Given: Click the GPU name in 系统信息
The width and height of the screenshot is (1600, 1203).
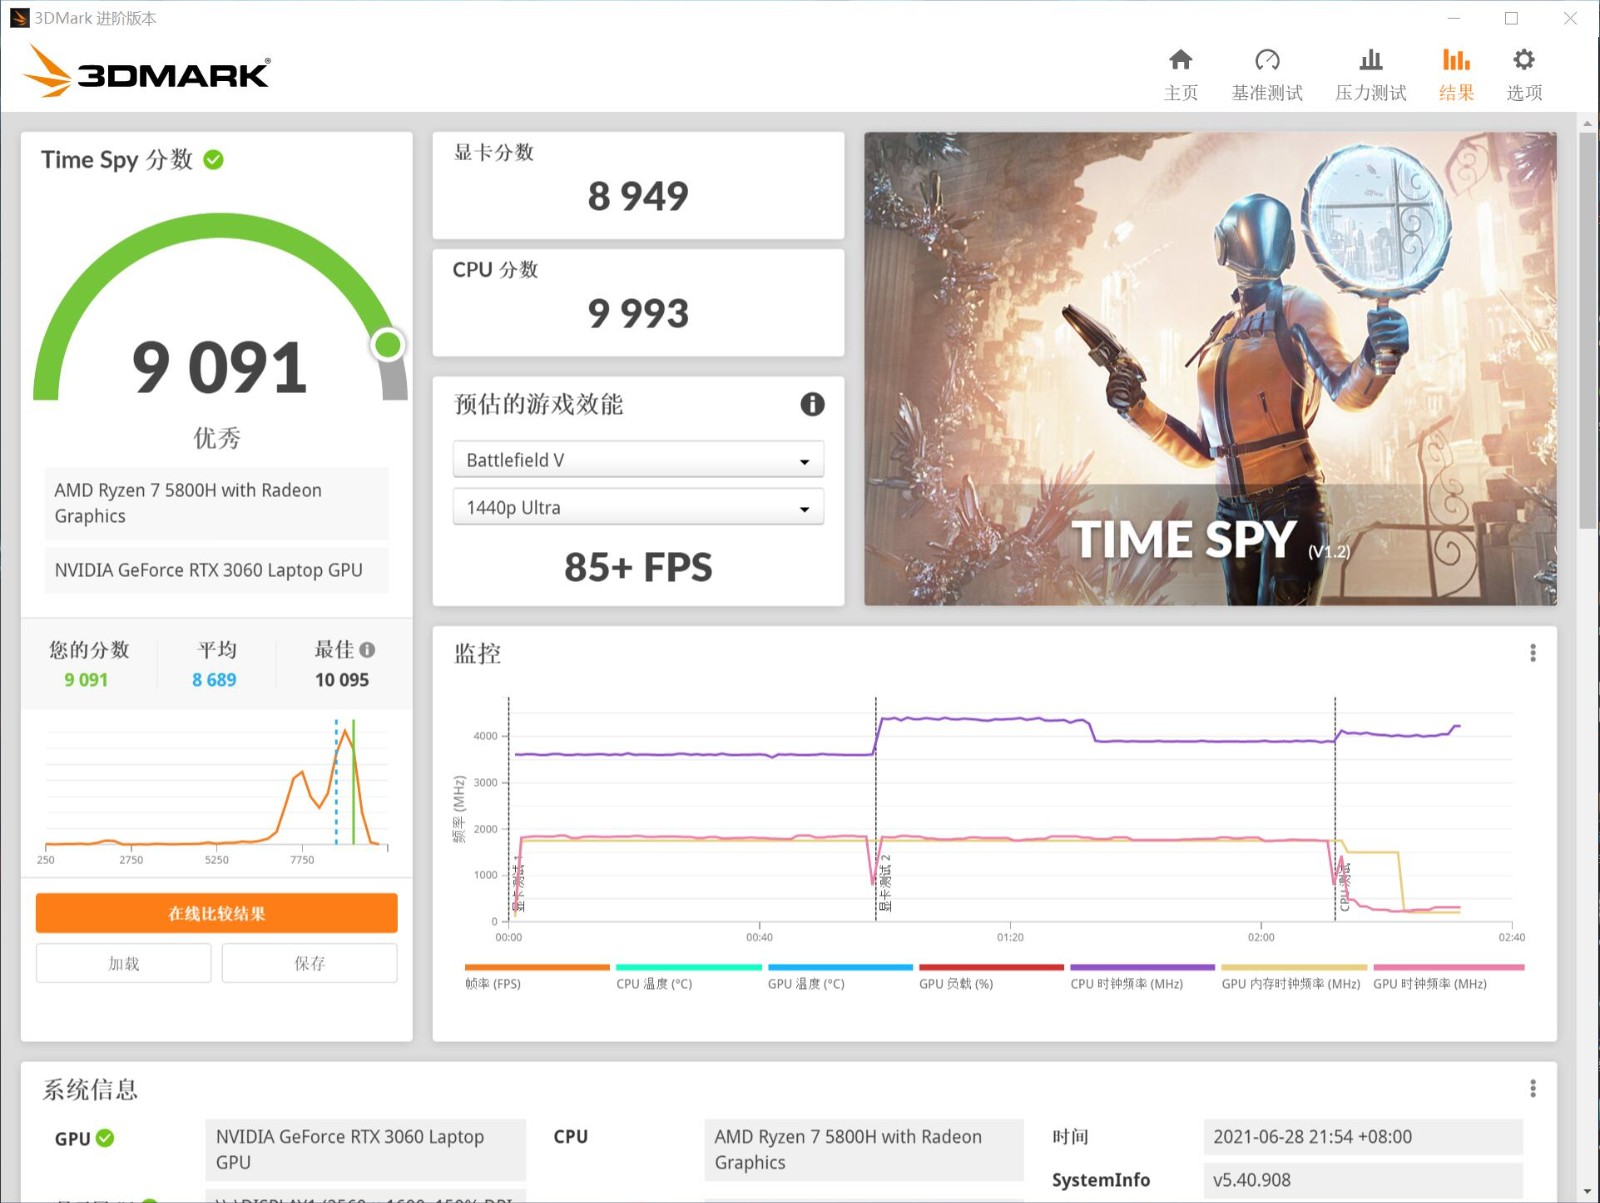Looking at the screenshot, I should click(x=365, y=1150).
